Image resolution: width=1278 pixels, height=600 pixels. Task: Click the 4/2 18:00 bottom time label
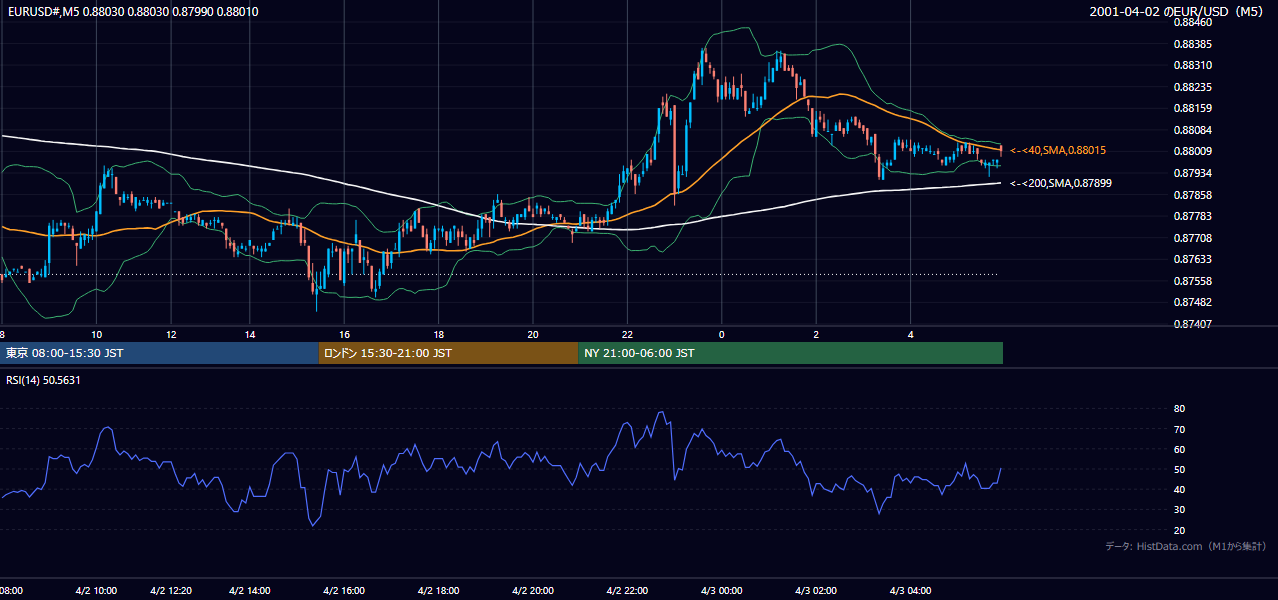click(438, 590)
